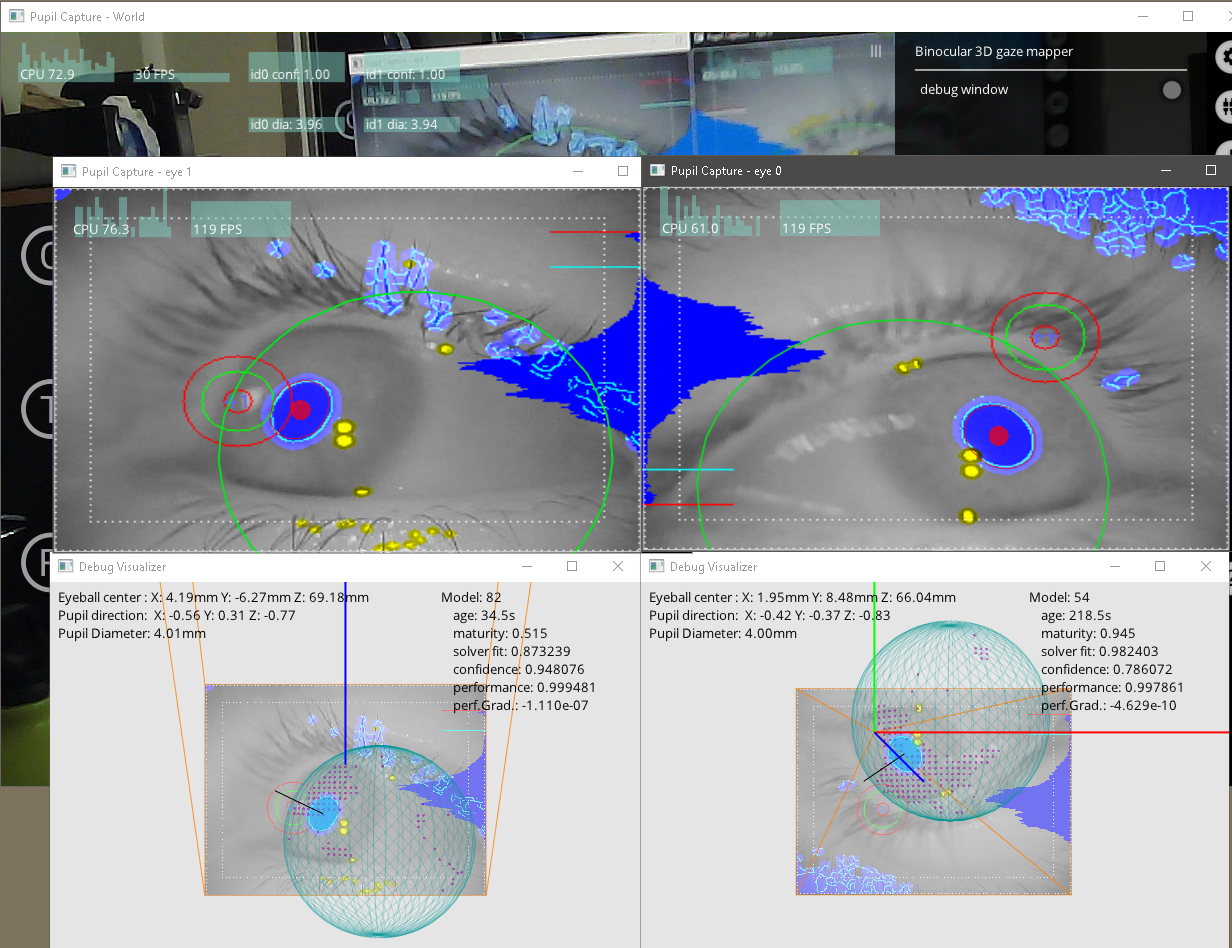The image size is (1232, 948).
Task: Click the Debug Visualizer title bar icon
Action: tap(66, 566)
